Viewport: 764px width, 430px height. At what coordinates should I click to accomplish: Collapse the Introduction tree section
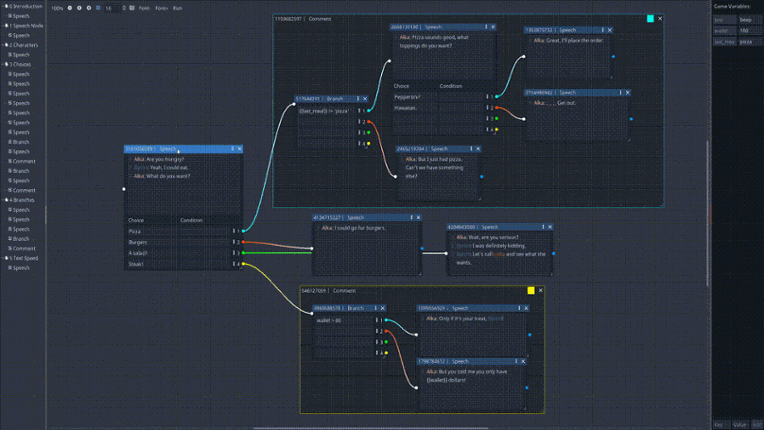5,6
